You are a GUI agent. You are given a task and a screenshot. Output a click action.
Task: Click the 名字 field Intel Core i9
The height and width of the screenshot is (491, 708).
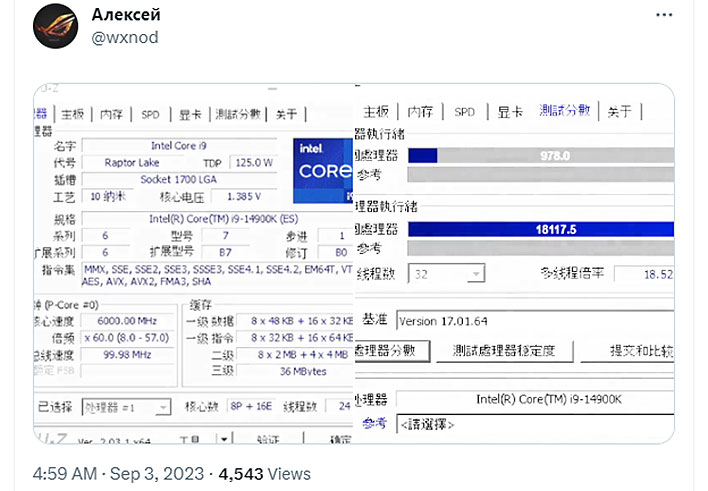179,146
